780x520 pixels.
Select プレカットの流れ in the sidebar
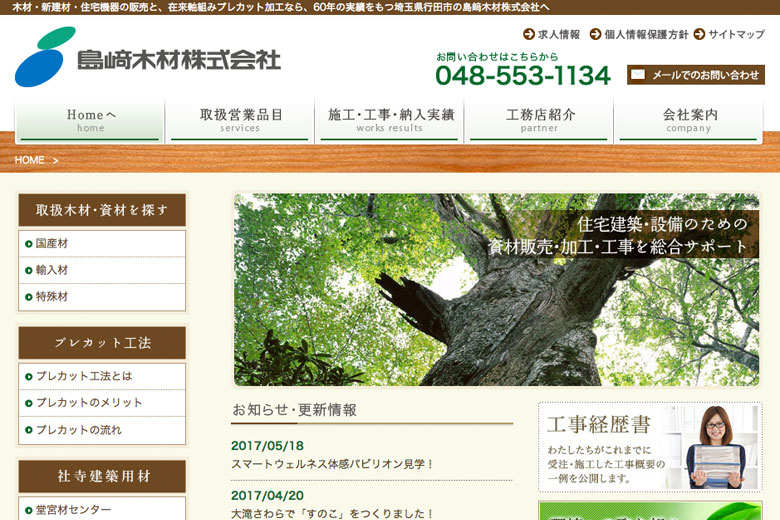(x=78, y=430)
